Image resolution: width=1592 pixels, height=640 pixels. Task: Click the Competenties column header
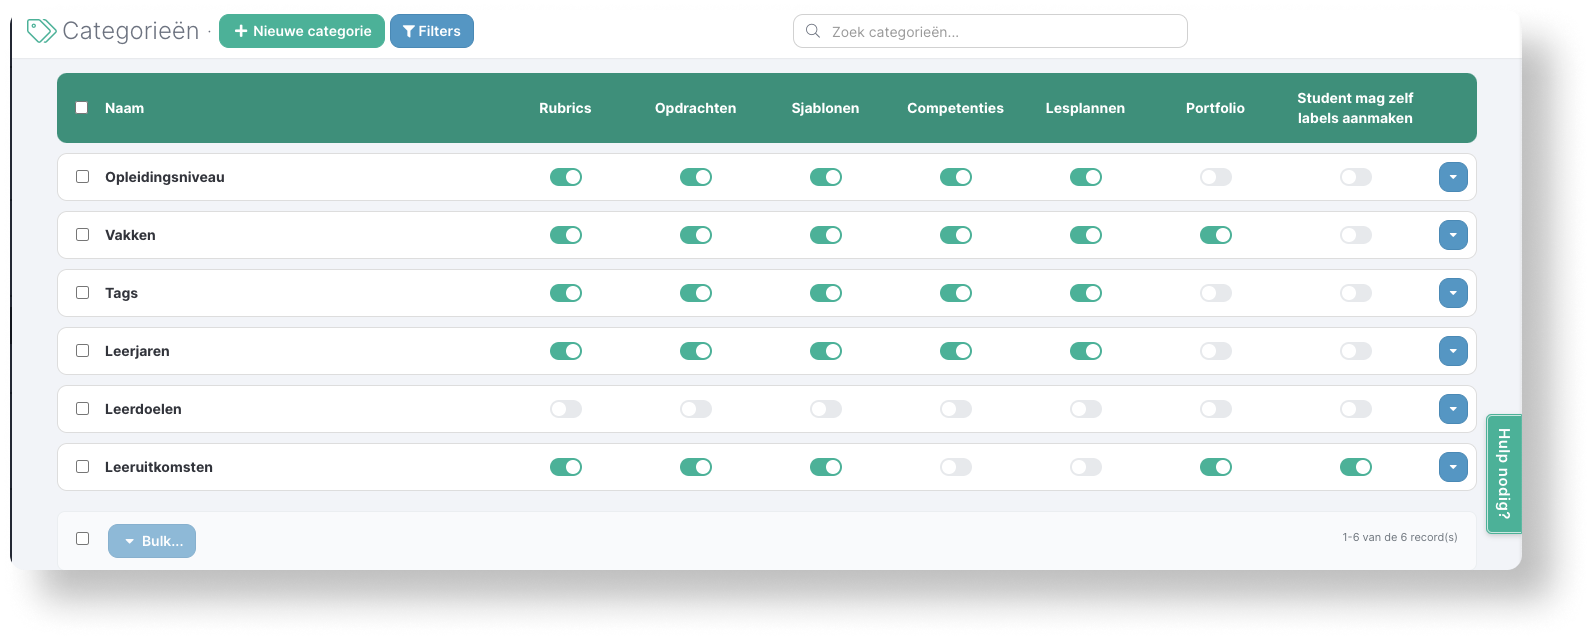pos(955,108)
